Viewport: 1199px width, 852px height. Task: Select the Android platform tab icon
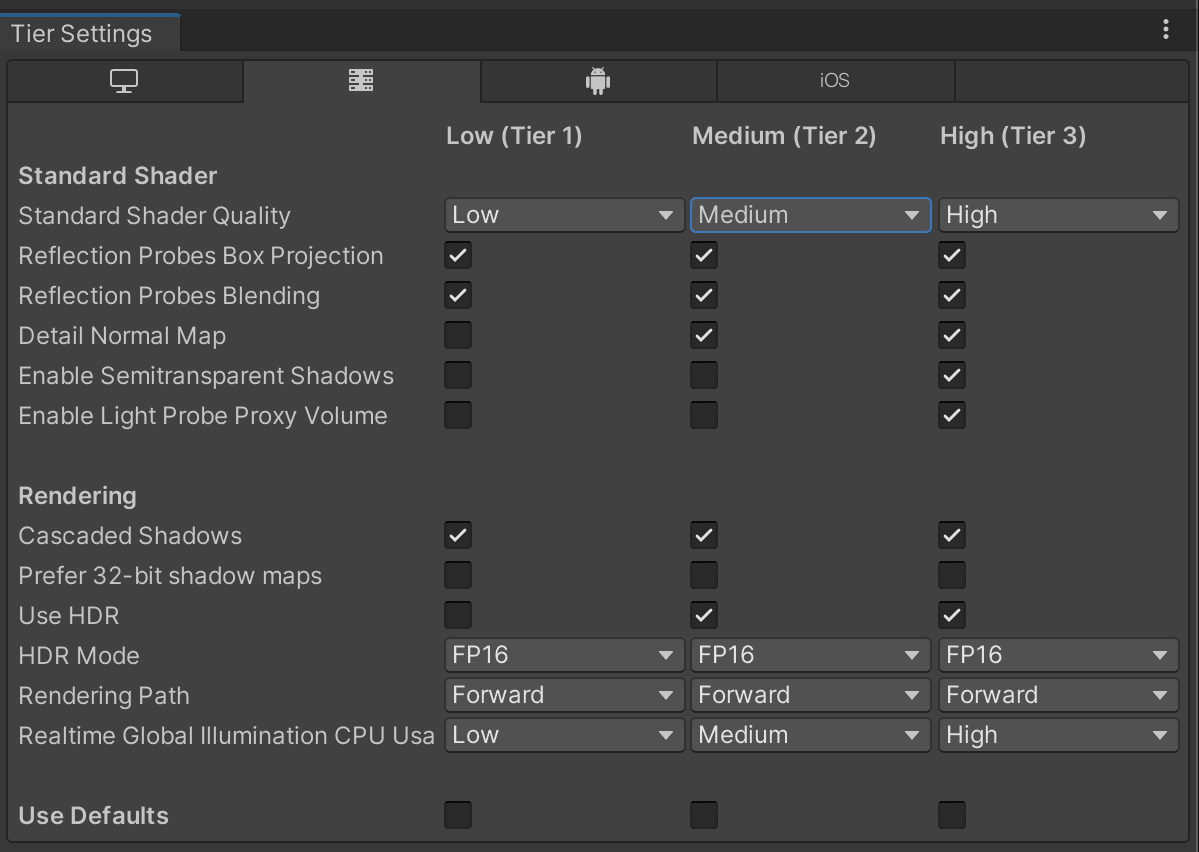(598, 81)
